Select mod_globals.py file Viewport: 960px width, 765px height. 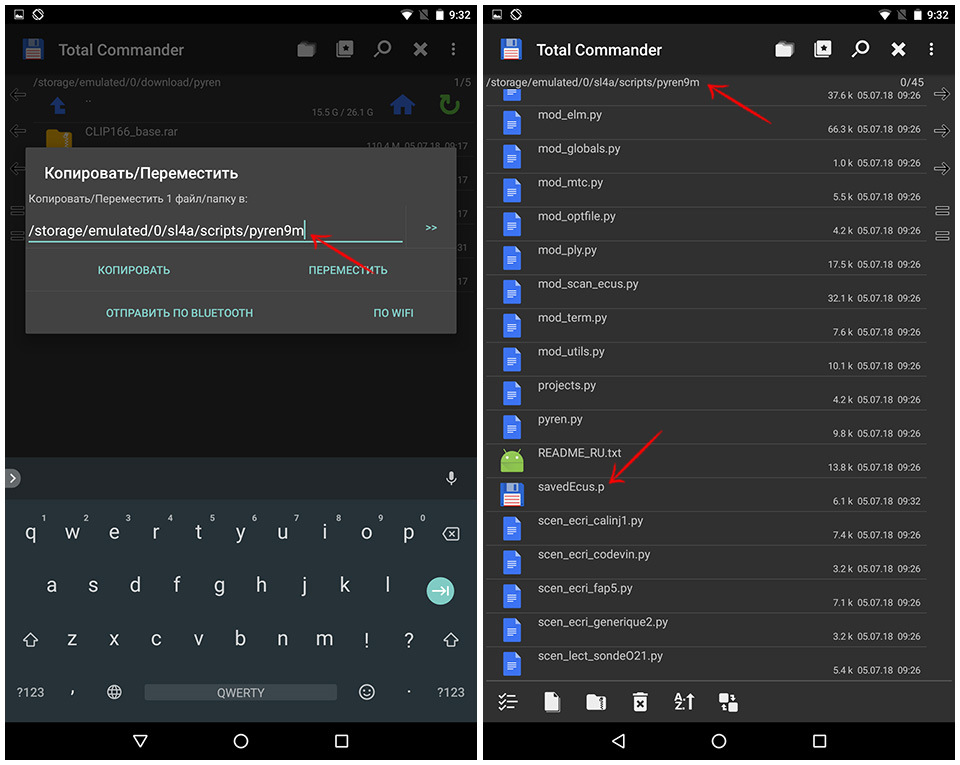706,156
